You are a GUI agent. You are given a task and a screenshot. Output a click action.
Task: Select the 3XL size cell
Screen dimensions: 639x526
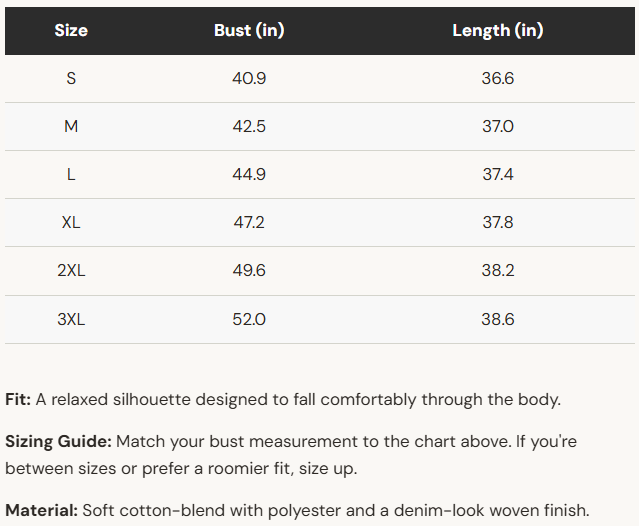tap(71, 319)
